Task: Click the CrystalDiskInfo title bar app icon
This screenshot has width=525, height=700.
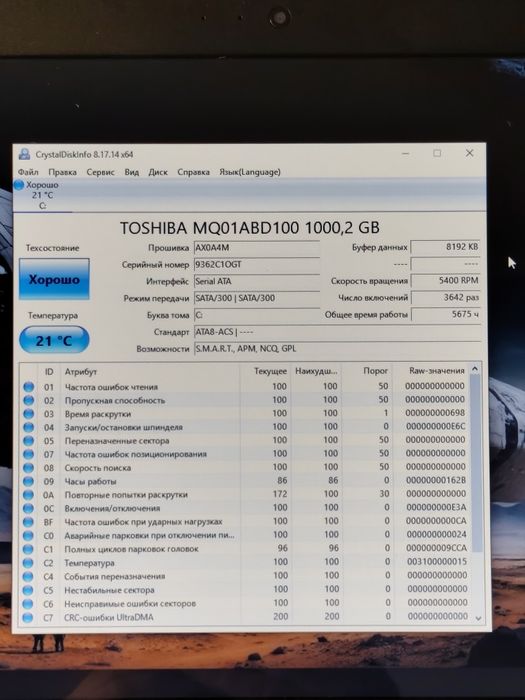Action: (24, 154)
